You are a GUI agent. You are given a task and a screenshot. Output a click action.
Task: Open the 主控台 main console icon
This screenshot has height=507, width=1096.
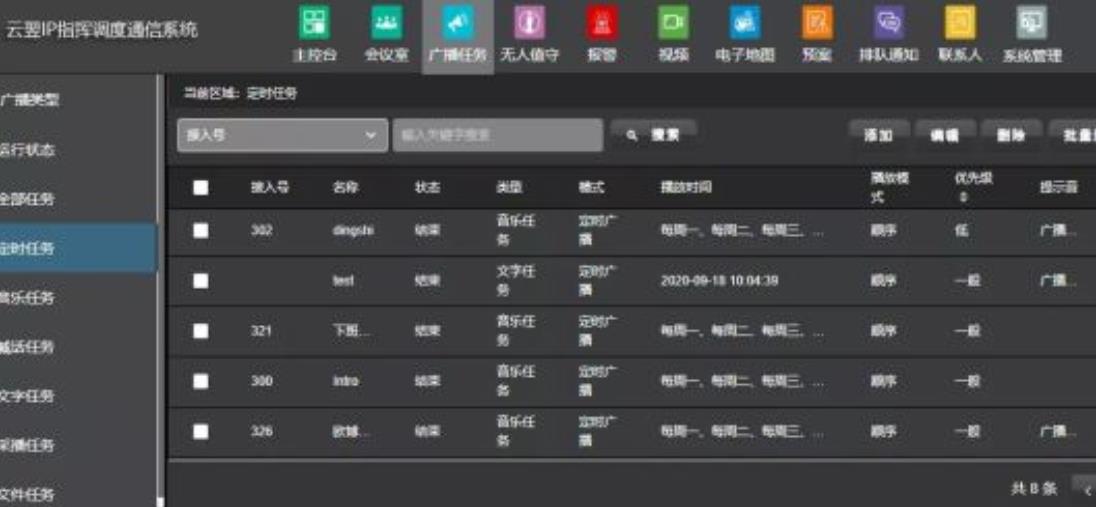315,23
